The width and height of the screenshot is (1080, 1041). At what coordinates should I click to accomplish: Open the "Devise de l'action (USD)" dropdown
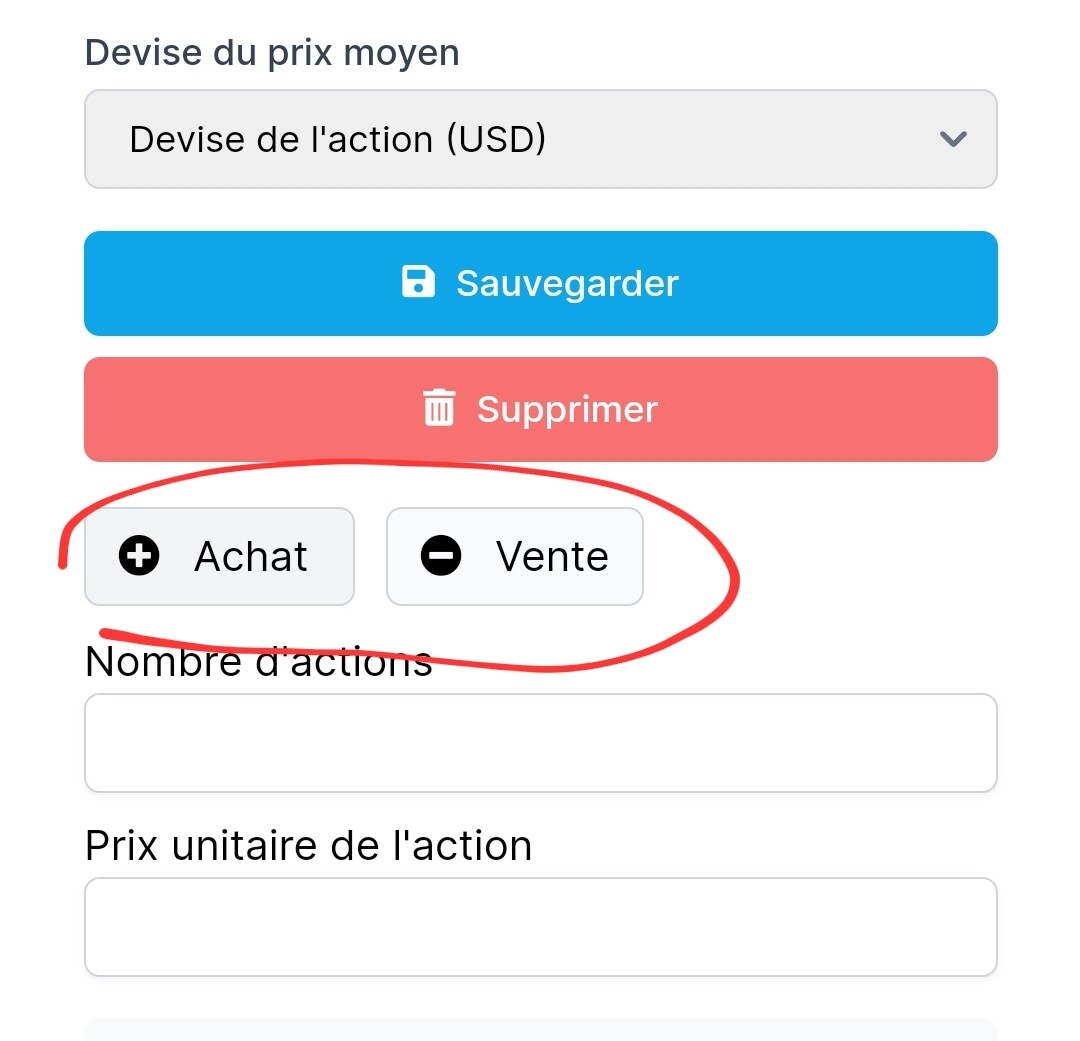(x=540, y=139)
